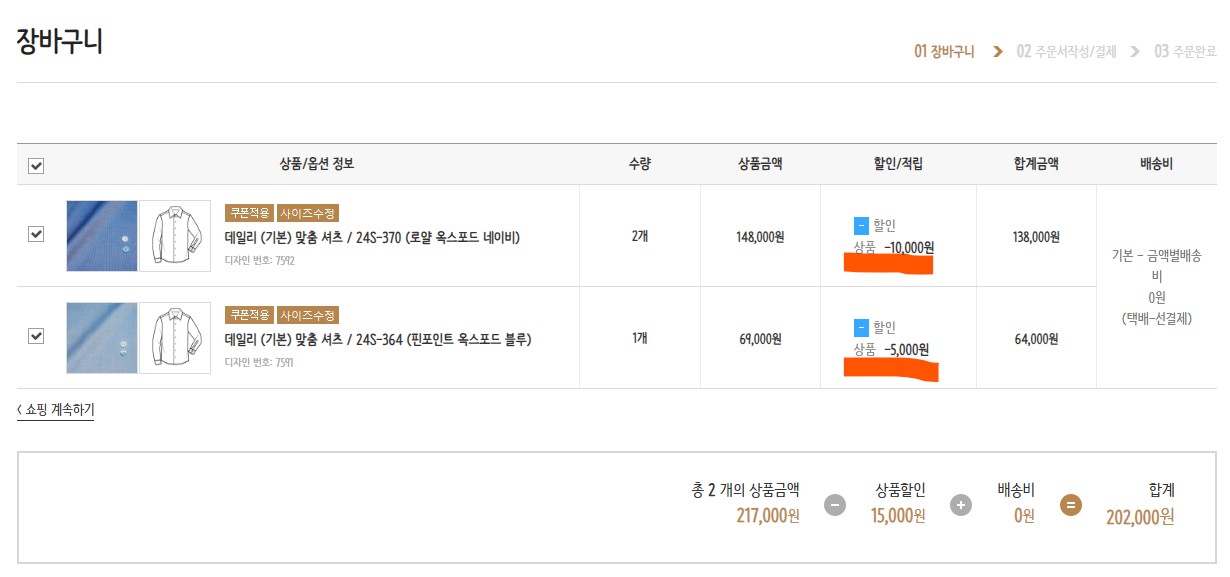Click 쿠폰적용 for the 24S-370 shirt
This screenshot has width=1230, height=577.
(x=249, y=213)
